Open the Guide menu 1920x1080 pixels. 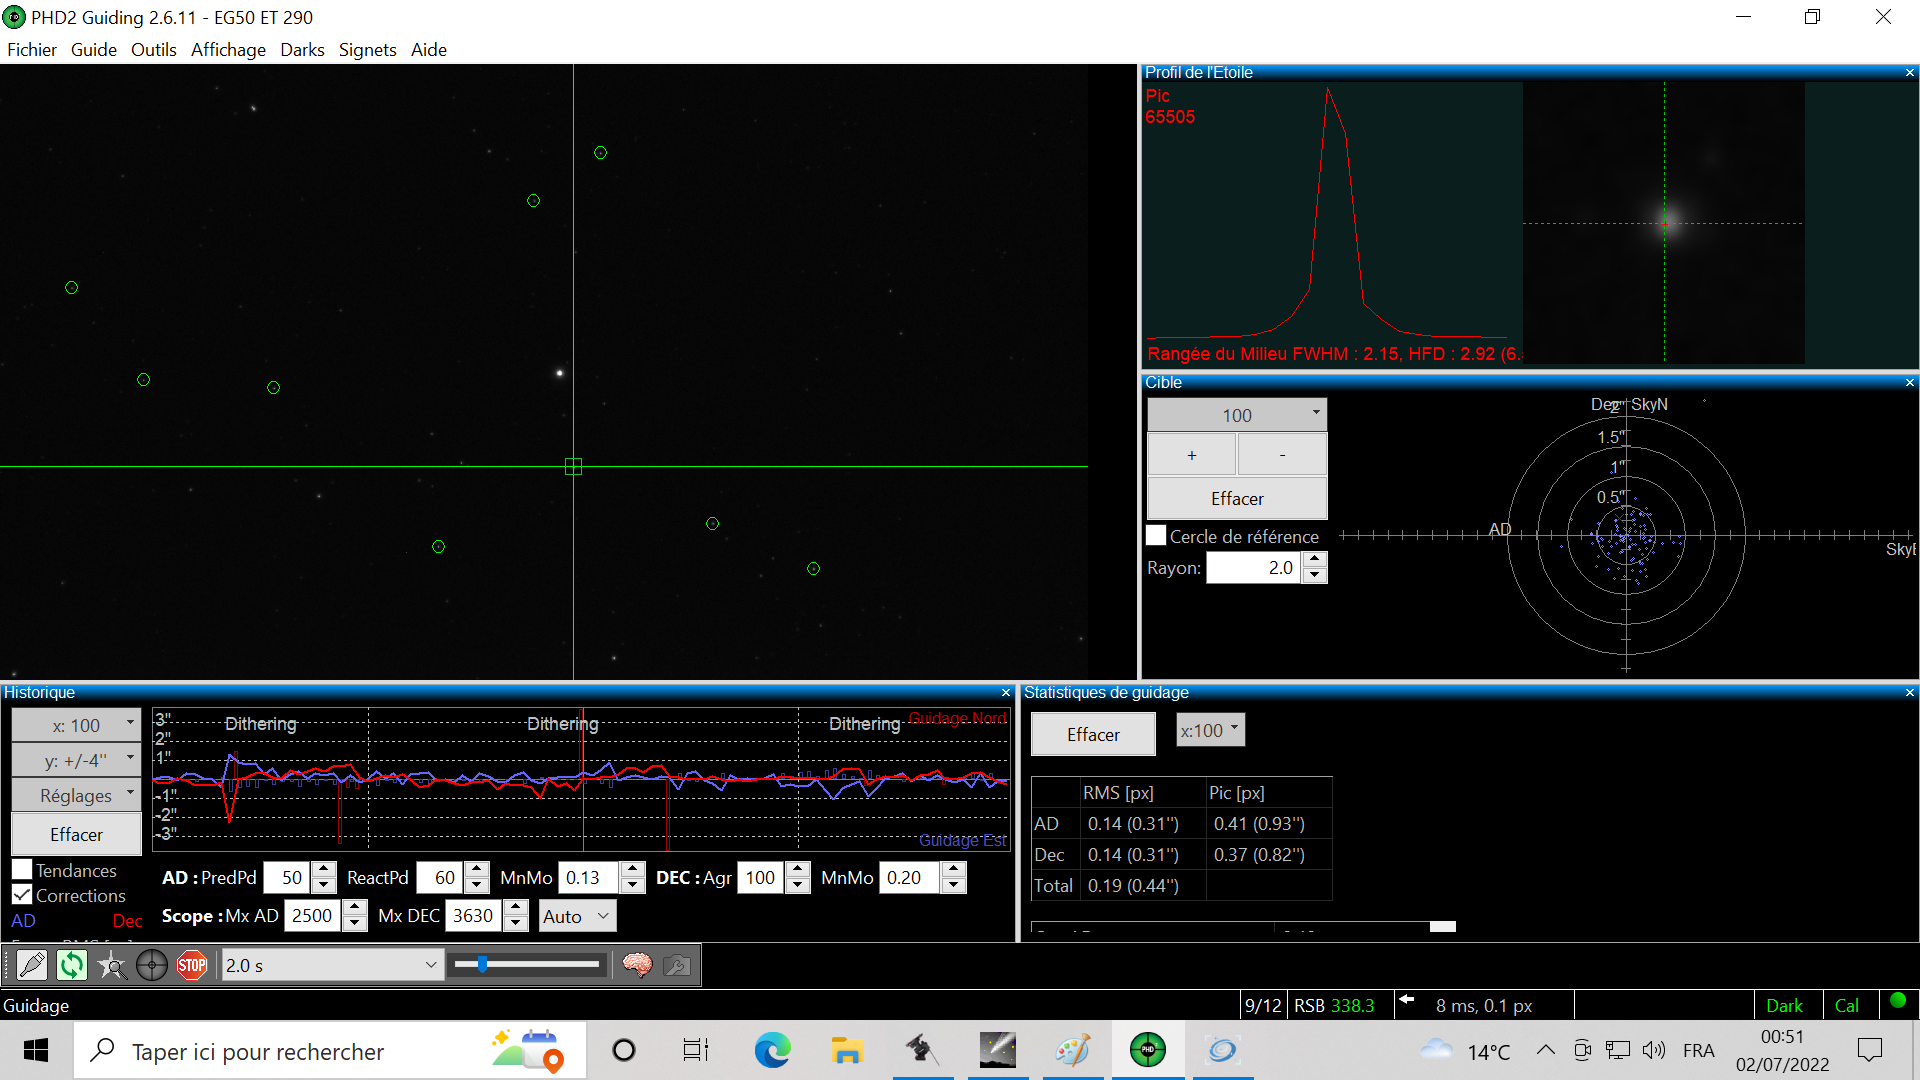[x=94, y=50]
